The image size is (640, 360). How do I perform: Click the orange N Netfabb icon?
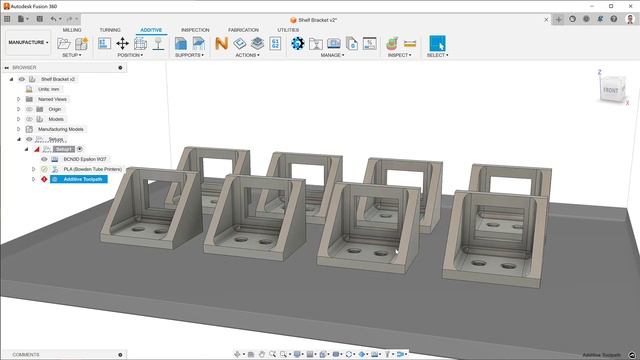coord(221,43)
